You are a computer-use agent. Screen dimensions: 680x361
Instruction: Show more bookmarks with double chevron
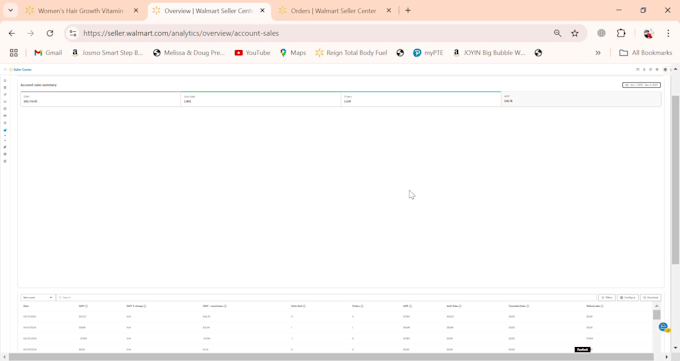click(x=598, y=53)
